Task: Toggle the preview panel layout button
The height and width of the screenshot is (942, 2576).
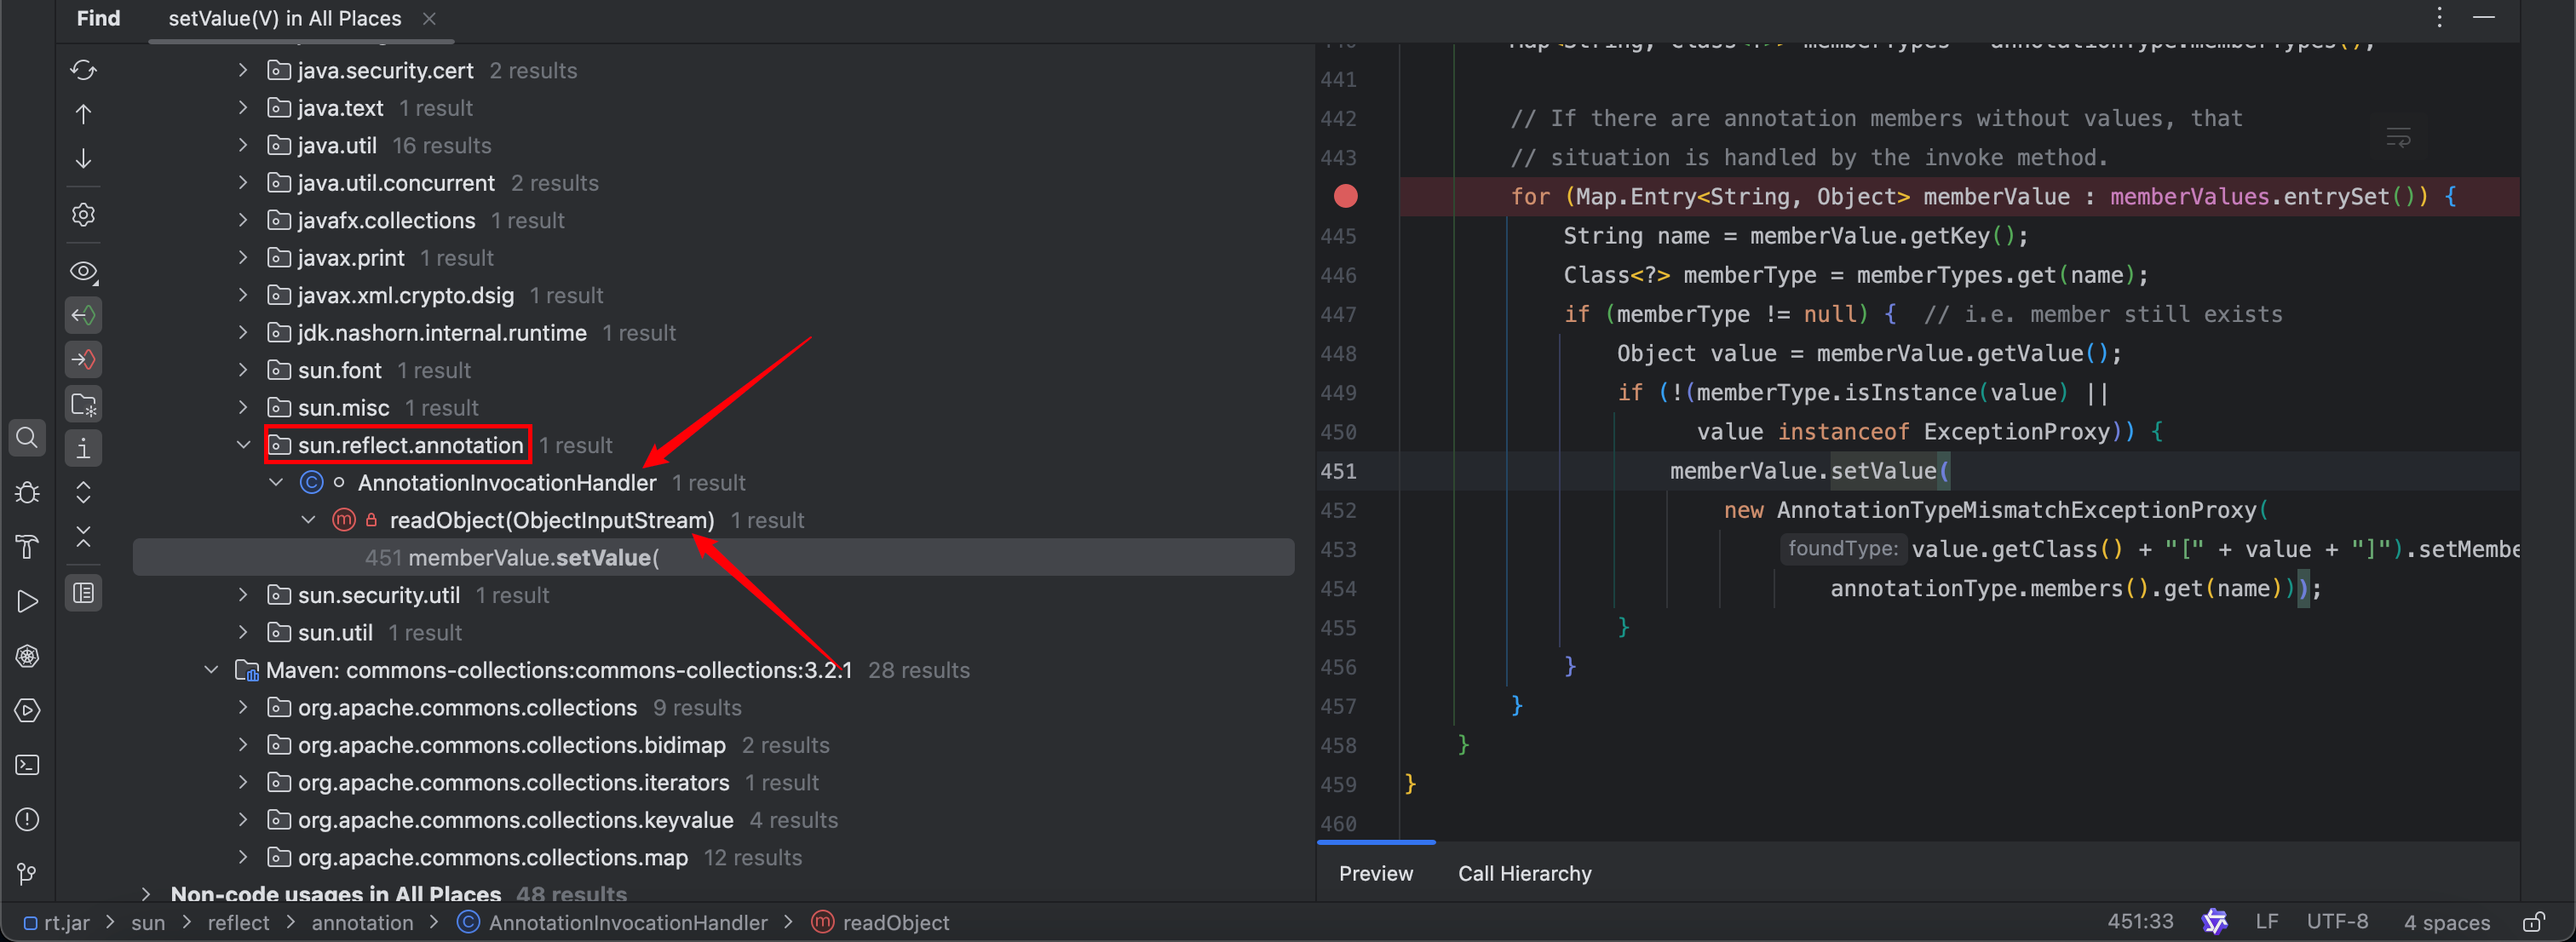Action: [x=83, y=593]
